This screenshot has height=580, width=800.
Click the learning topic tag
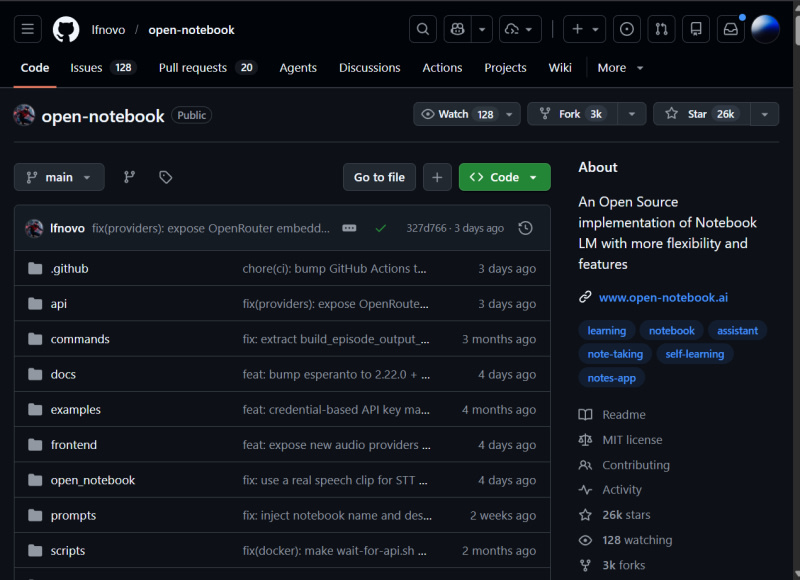pyautogui.click(x=607, y=331)
